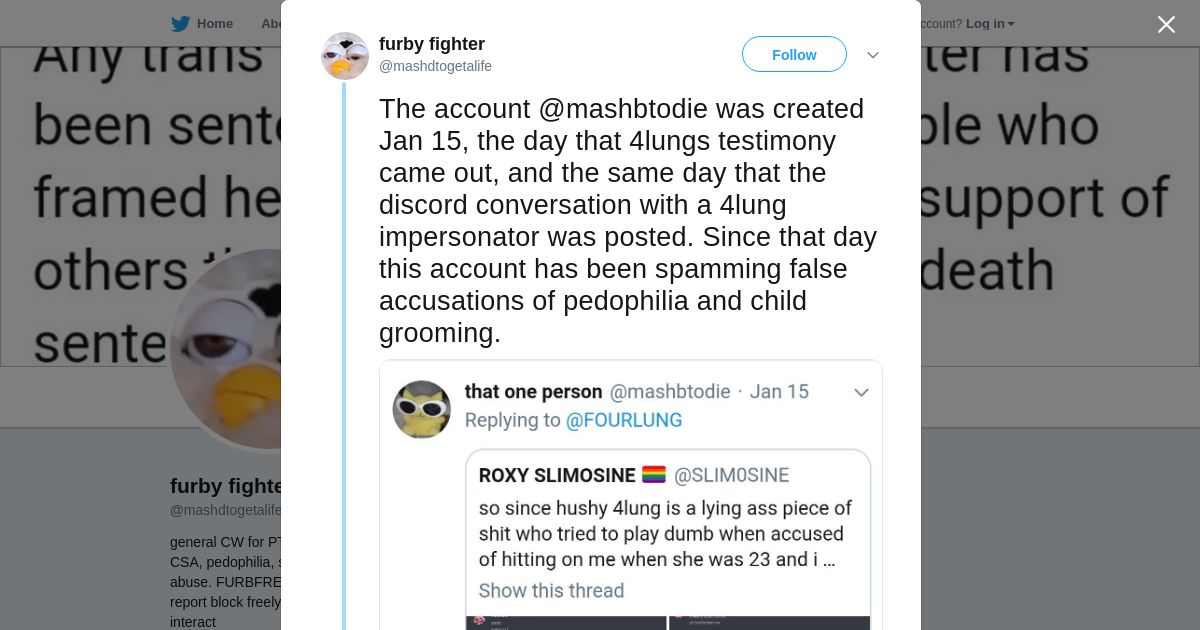Click Show this thread
The height and width of the screenshot is (630, 1200).
coord(551,590)
